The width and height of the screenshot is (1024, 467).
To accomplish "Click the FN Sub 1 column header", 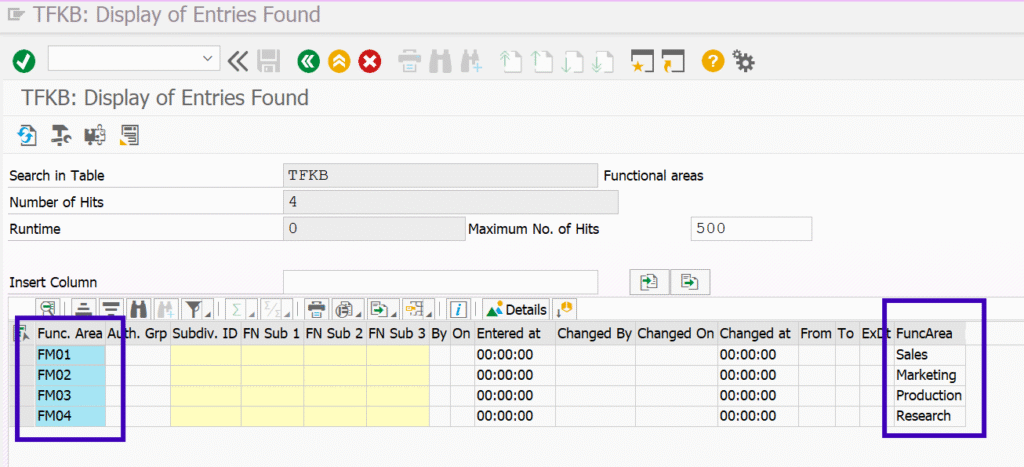I will [x=272, y=333].
